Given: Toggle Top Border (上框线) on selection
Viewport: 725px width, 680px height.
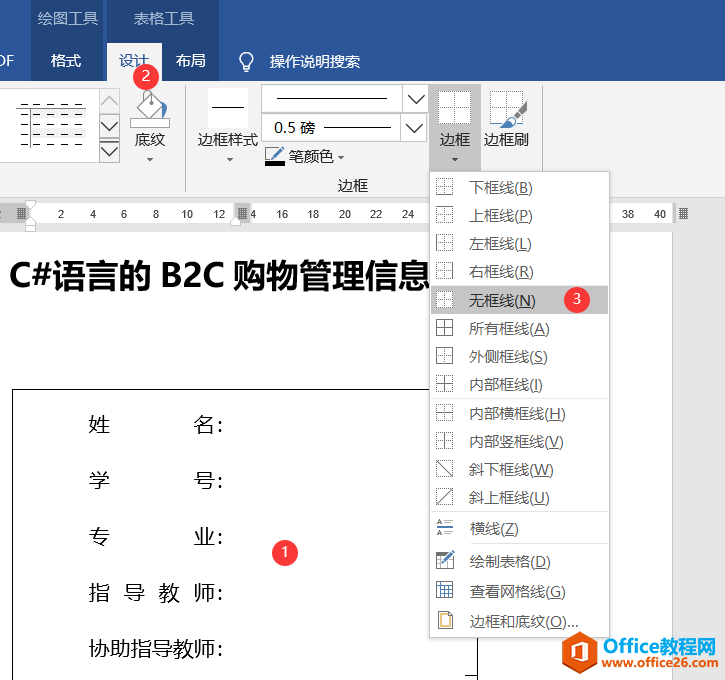Looking at the screenshot, I should 500,216.
